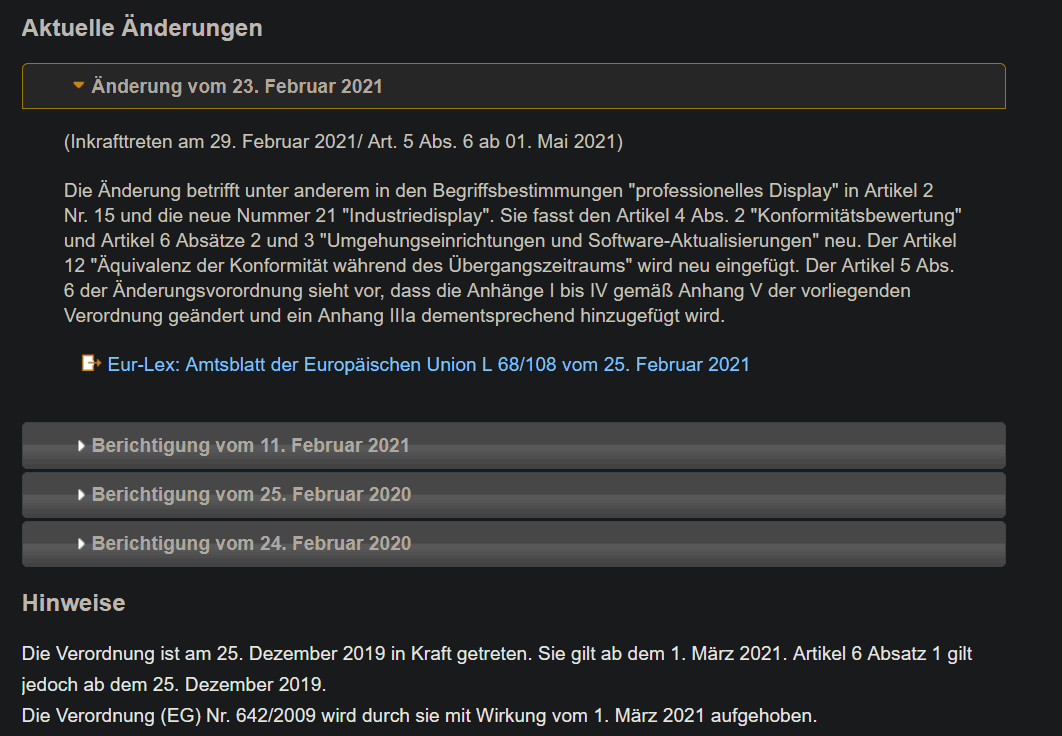Image resolution: width=1062 pixels, height=736 pixels.
Task: Click the arrow beside Berichtigung 24. Februar 2020
Action: coord(81,544)
